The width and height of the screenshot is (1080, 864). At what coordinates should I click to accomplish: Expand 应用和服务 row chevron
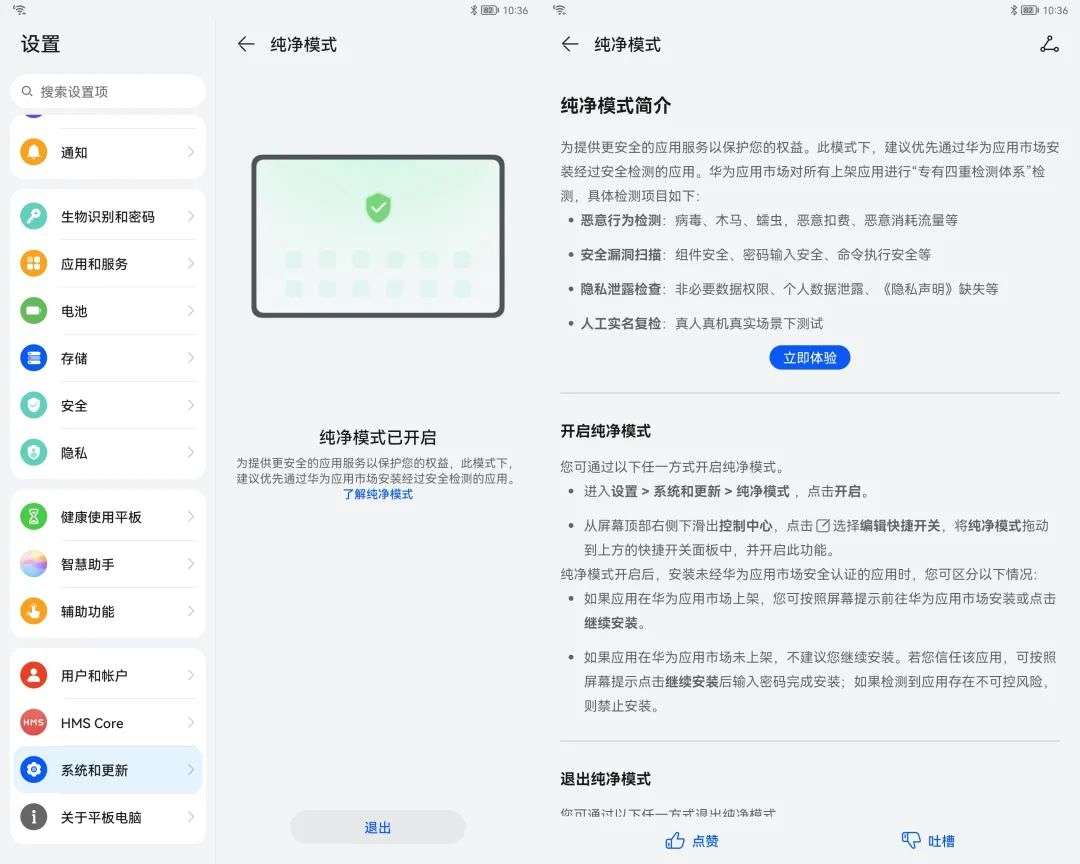[191, 263]
